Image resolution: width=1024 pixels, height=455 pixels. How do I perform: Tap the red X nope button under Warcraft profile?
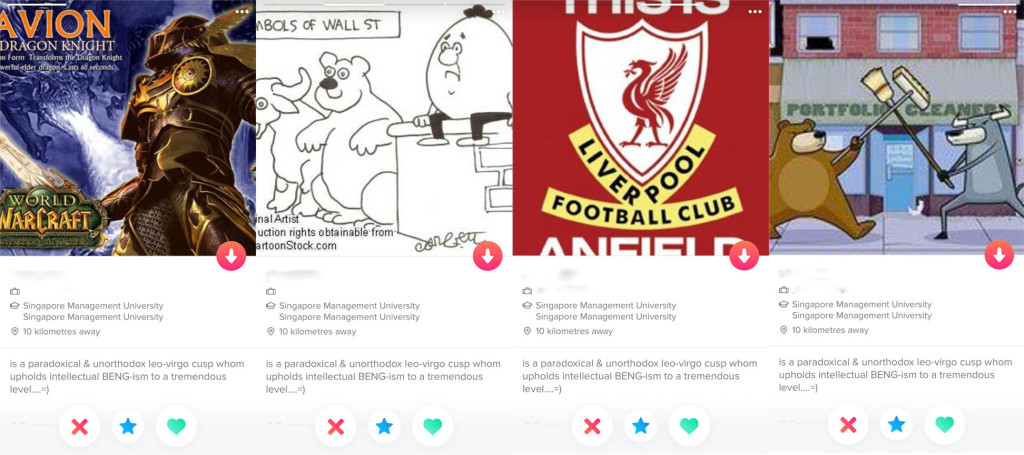click(80, 427)
